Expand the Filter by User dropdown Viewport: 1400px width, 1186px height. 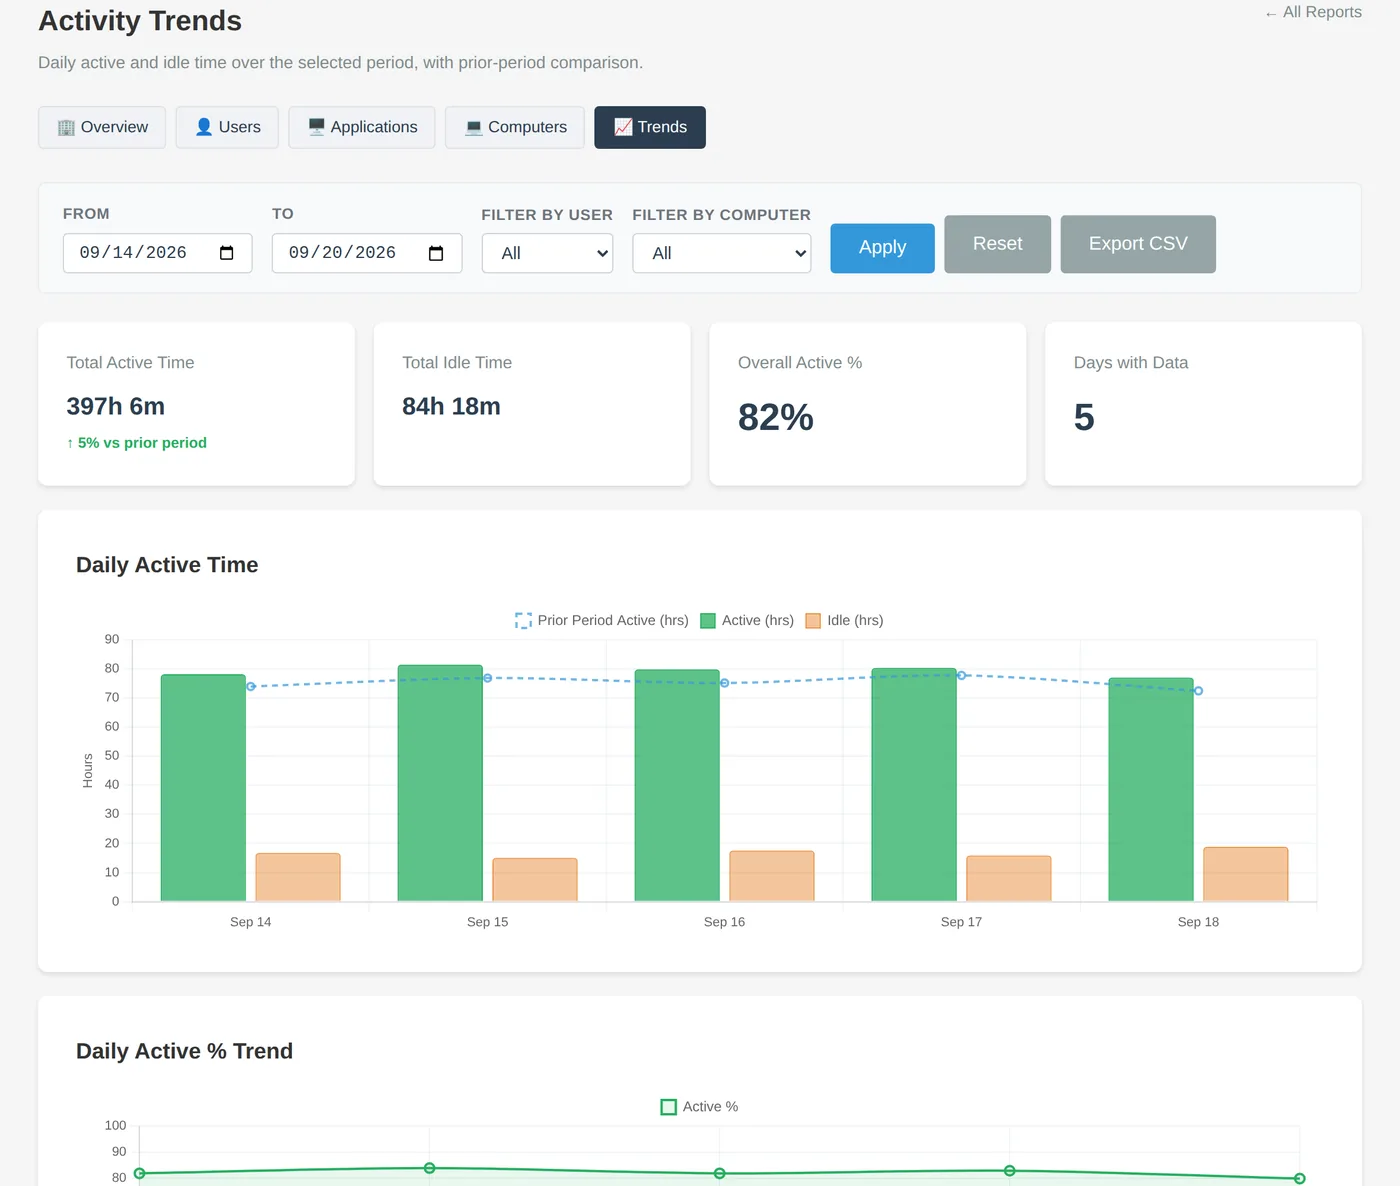[547, 253]
